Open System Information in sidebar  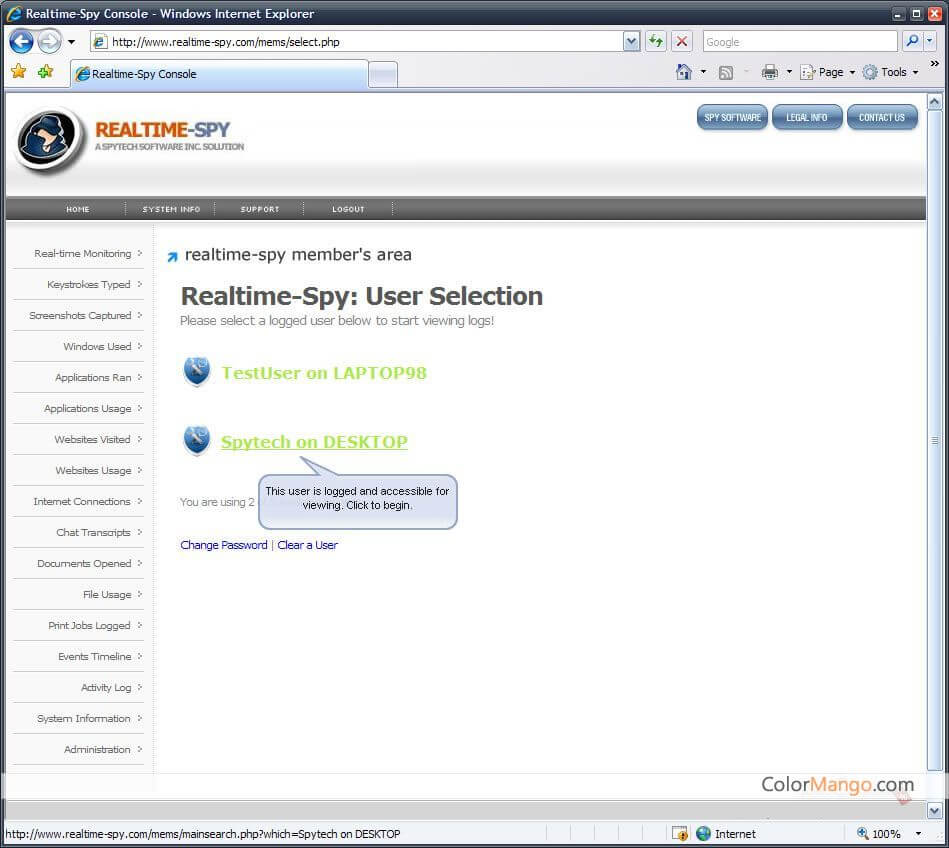point(84,718)
